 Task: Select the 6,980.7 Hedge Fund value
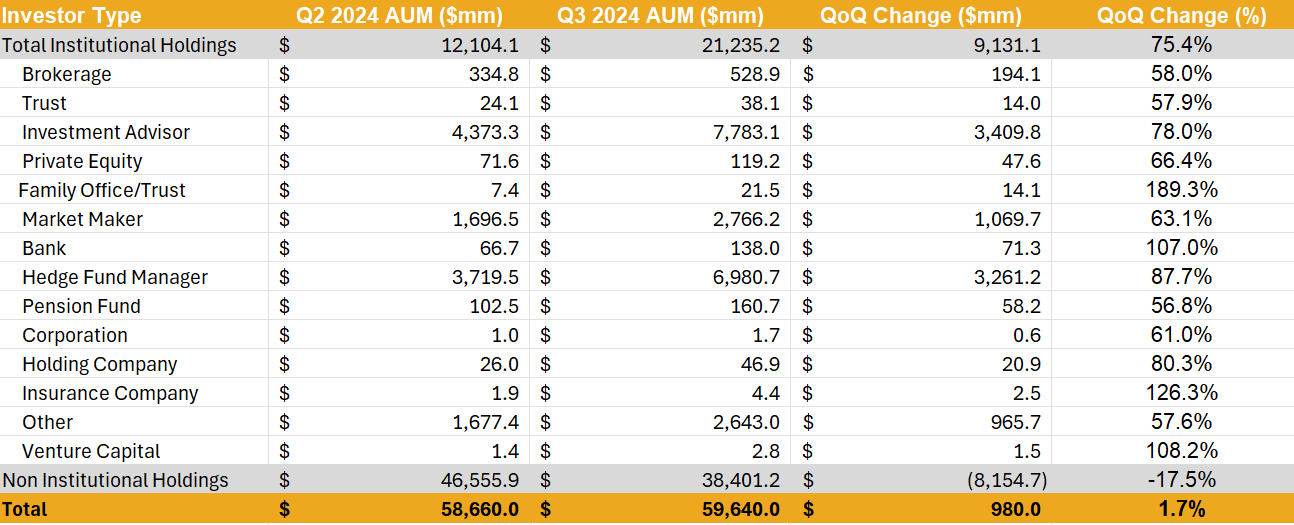pos(745,277)
